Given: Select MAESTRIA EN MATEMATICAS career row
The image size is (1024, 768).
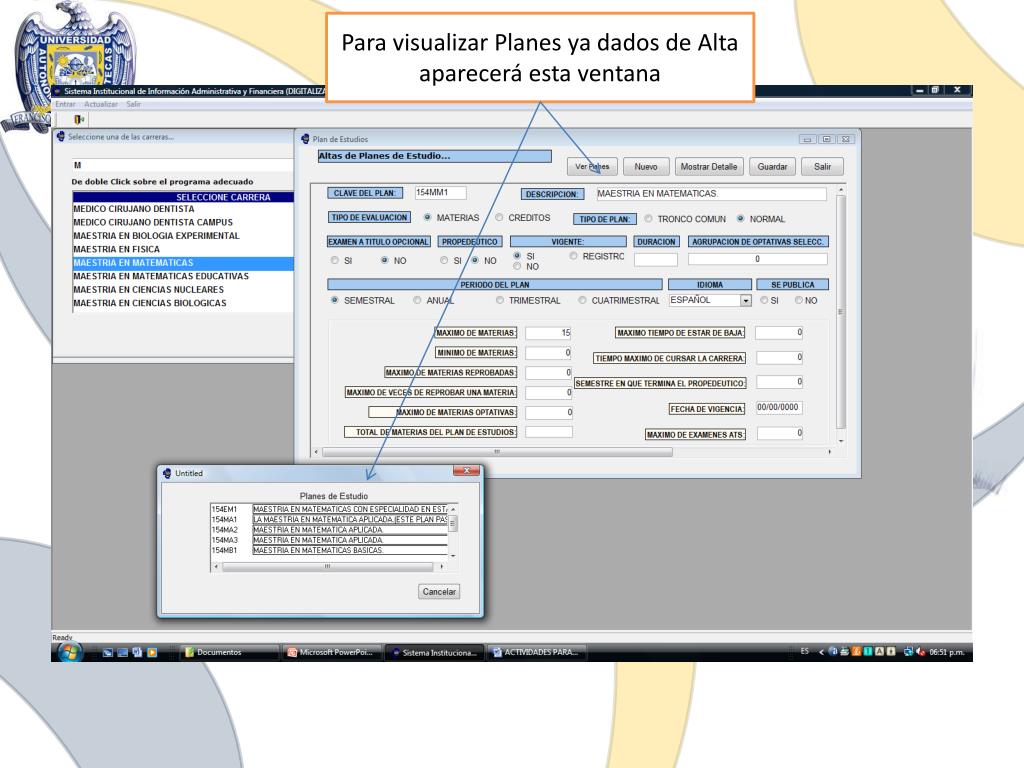Looking at the screenshot, I should (x=183, y=263).
